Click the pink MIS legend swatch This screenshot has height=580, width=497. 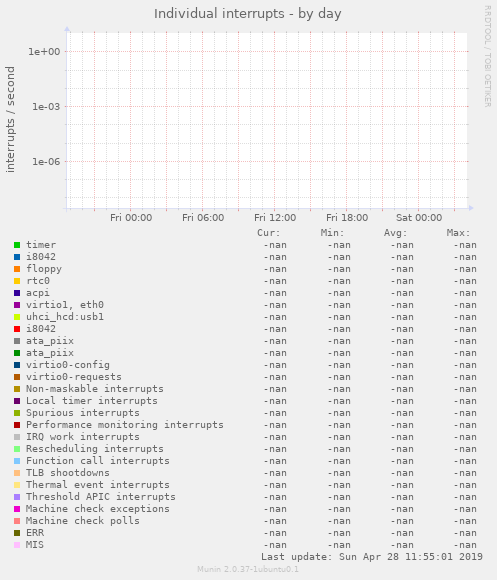pos(17,545)
